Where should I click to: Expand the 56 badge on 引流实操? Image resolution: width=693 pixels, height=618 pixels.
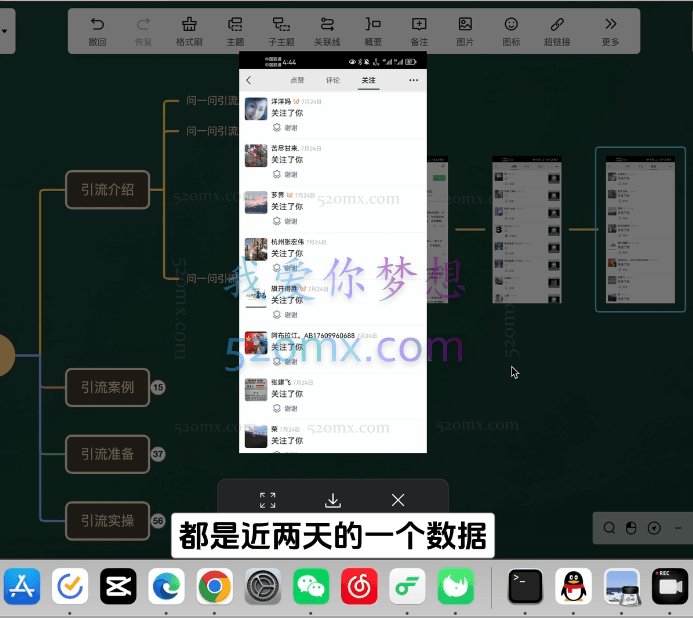[x=158, y=521]
